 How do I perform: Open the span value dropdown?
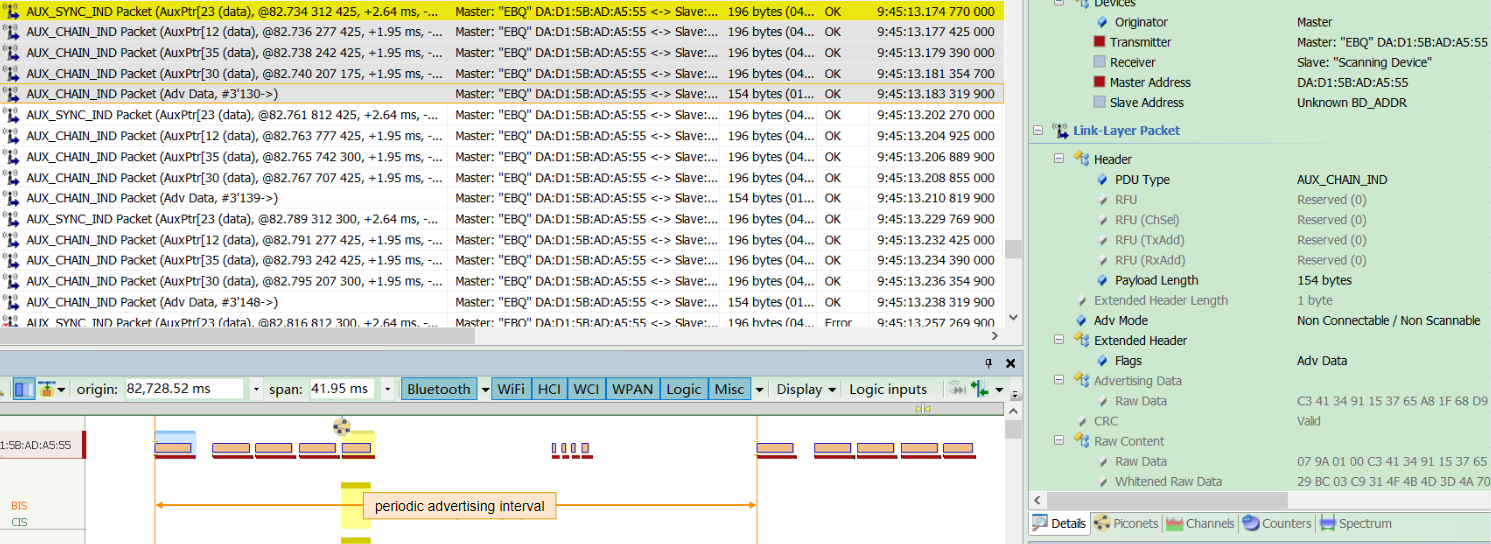[x=387, y=389]
